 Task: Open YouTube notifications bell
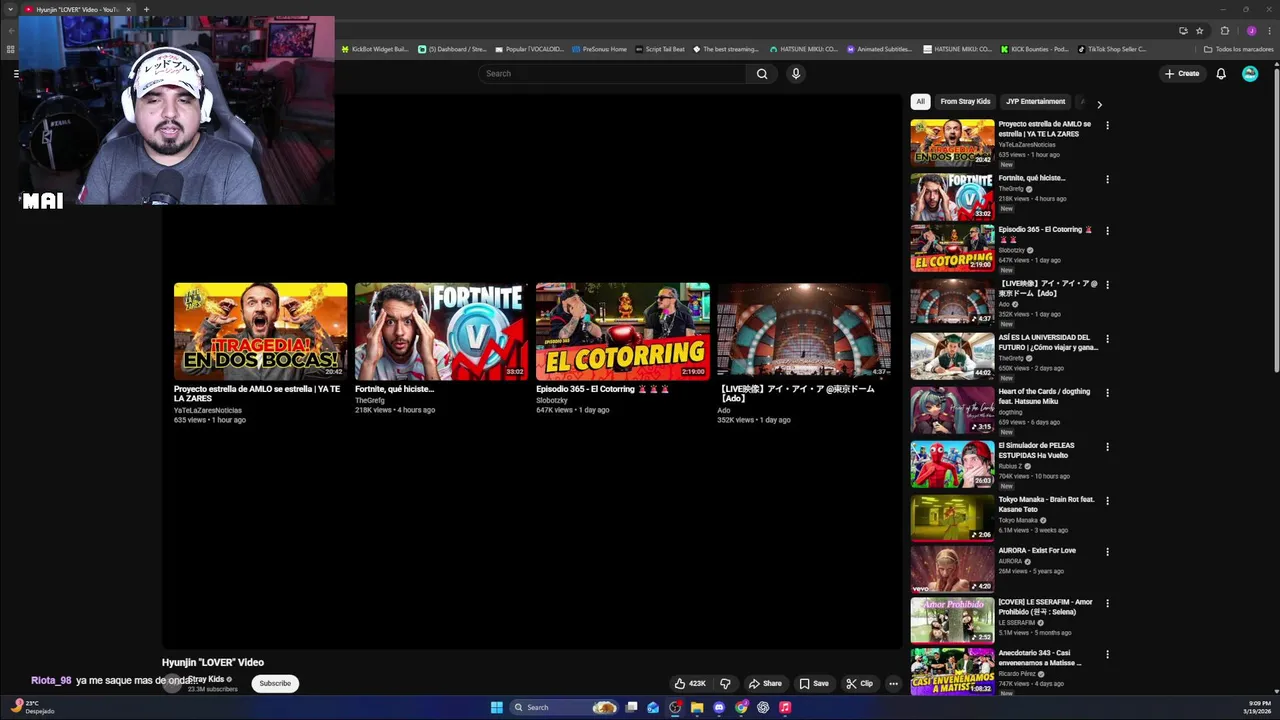(1221, 73)
